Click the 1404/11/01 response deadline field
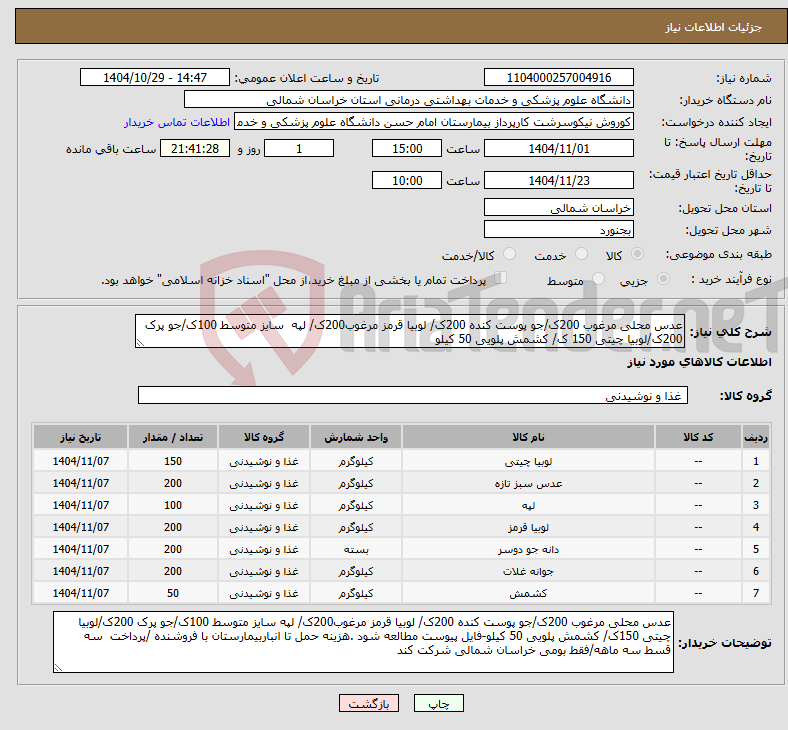The image size is (788, 730). tap(558, 149)
